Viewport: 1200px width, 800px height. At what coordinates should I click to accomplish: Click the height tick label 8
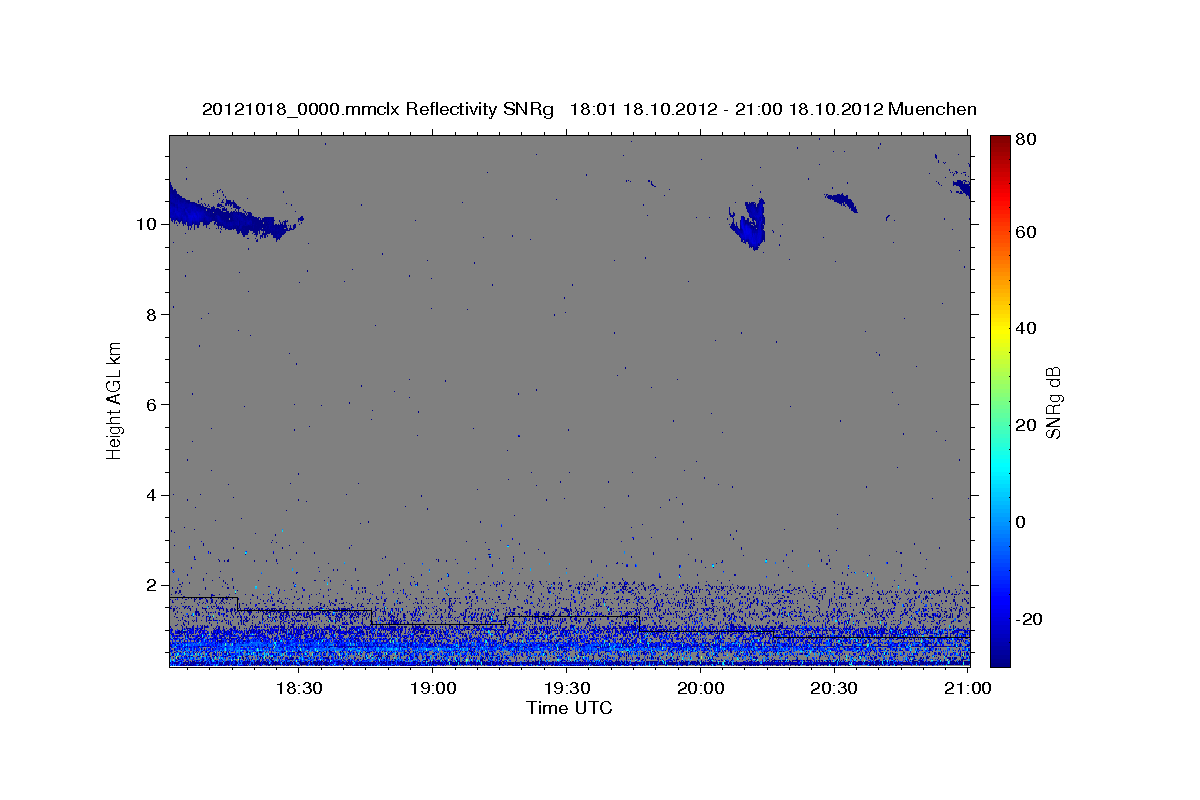(x=151, y=314)
